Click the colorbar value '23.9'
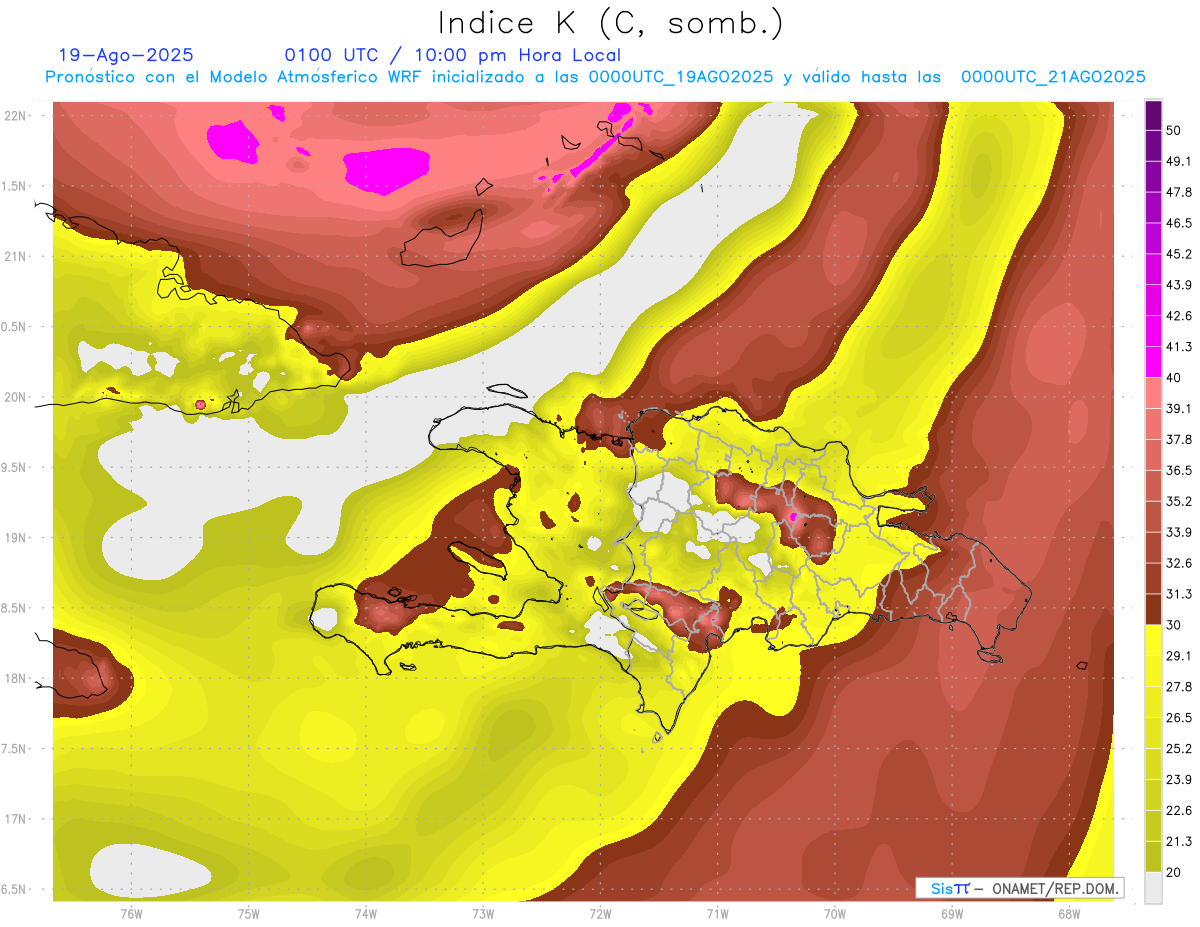The width and height of the screenshot is (1200, 927). click(1179, 780)
